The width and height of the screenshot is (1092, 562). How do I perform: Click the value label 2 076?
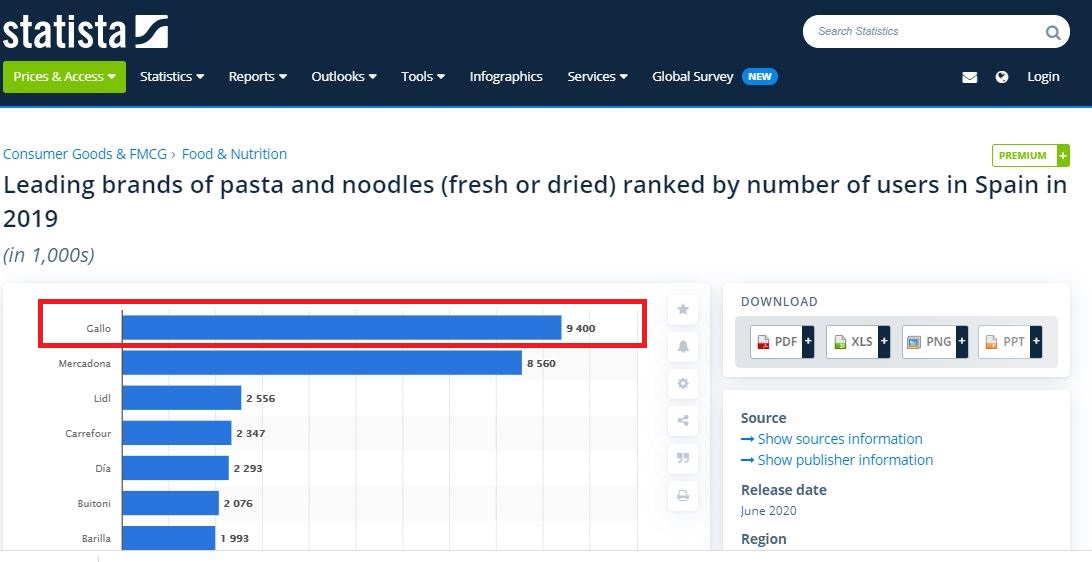pyautogui.click(x=238, y=503)
